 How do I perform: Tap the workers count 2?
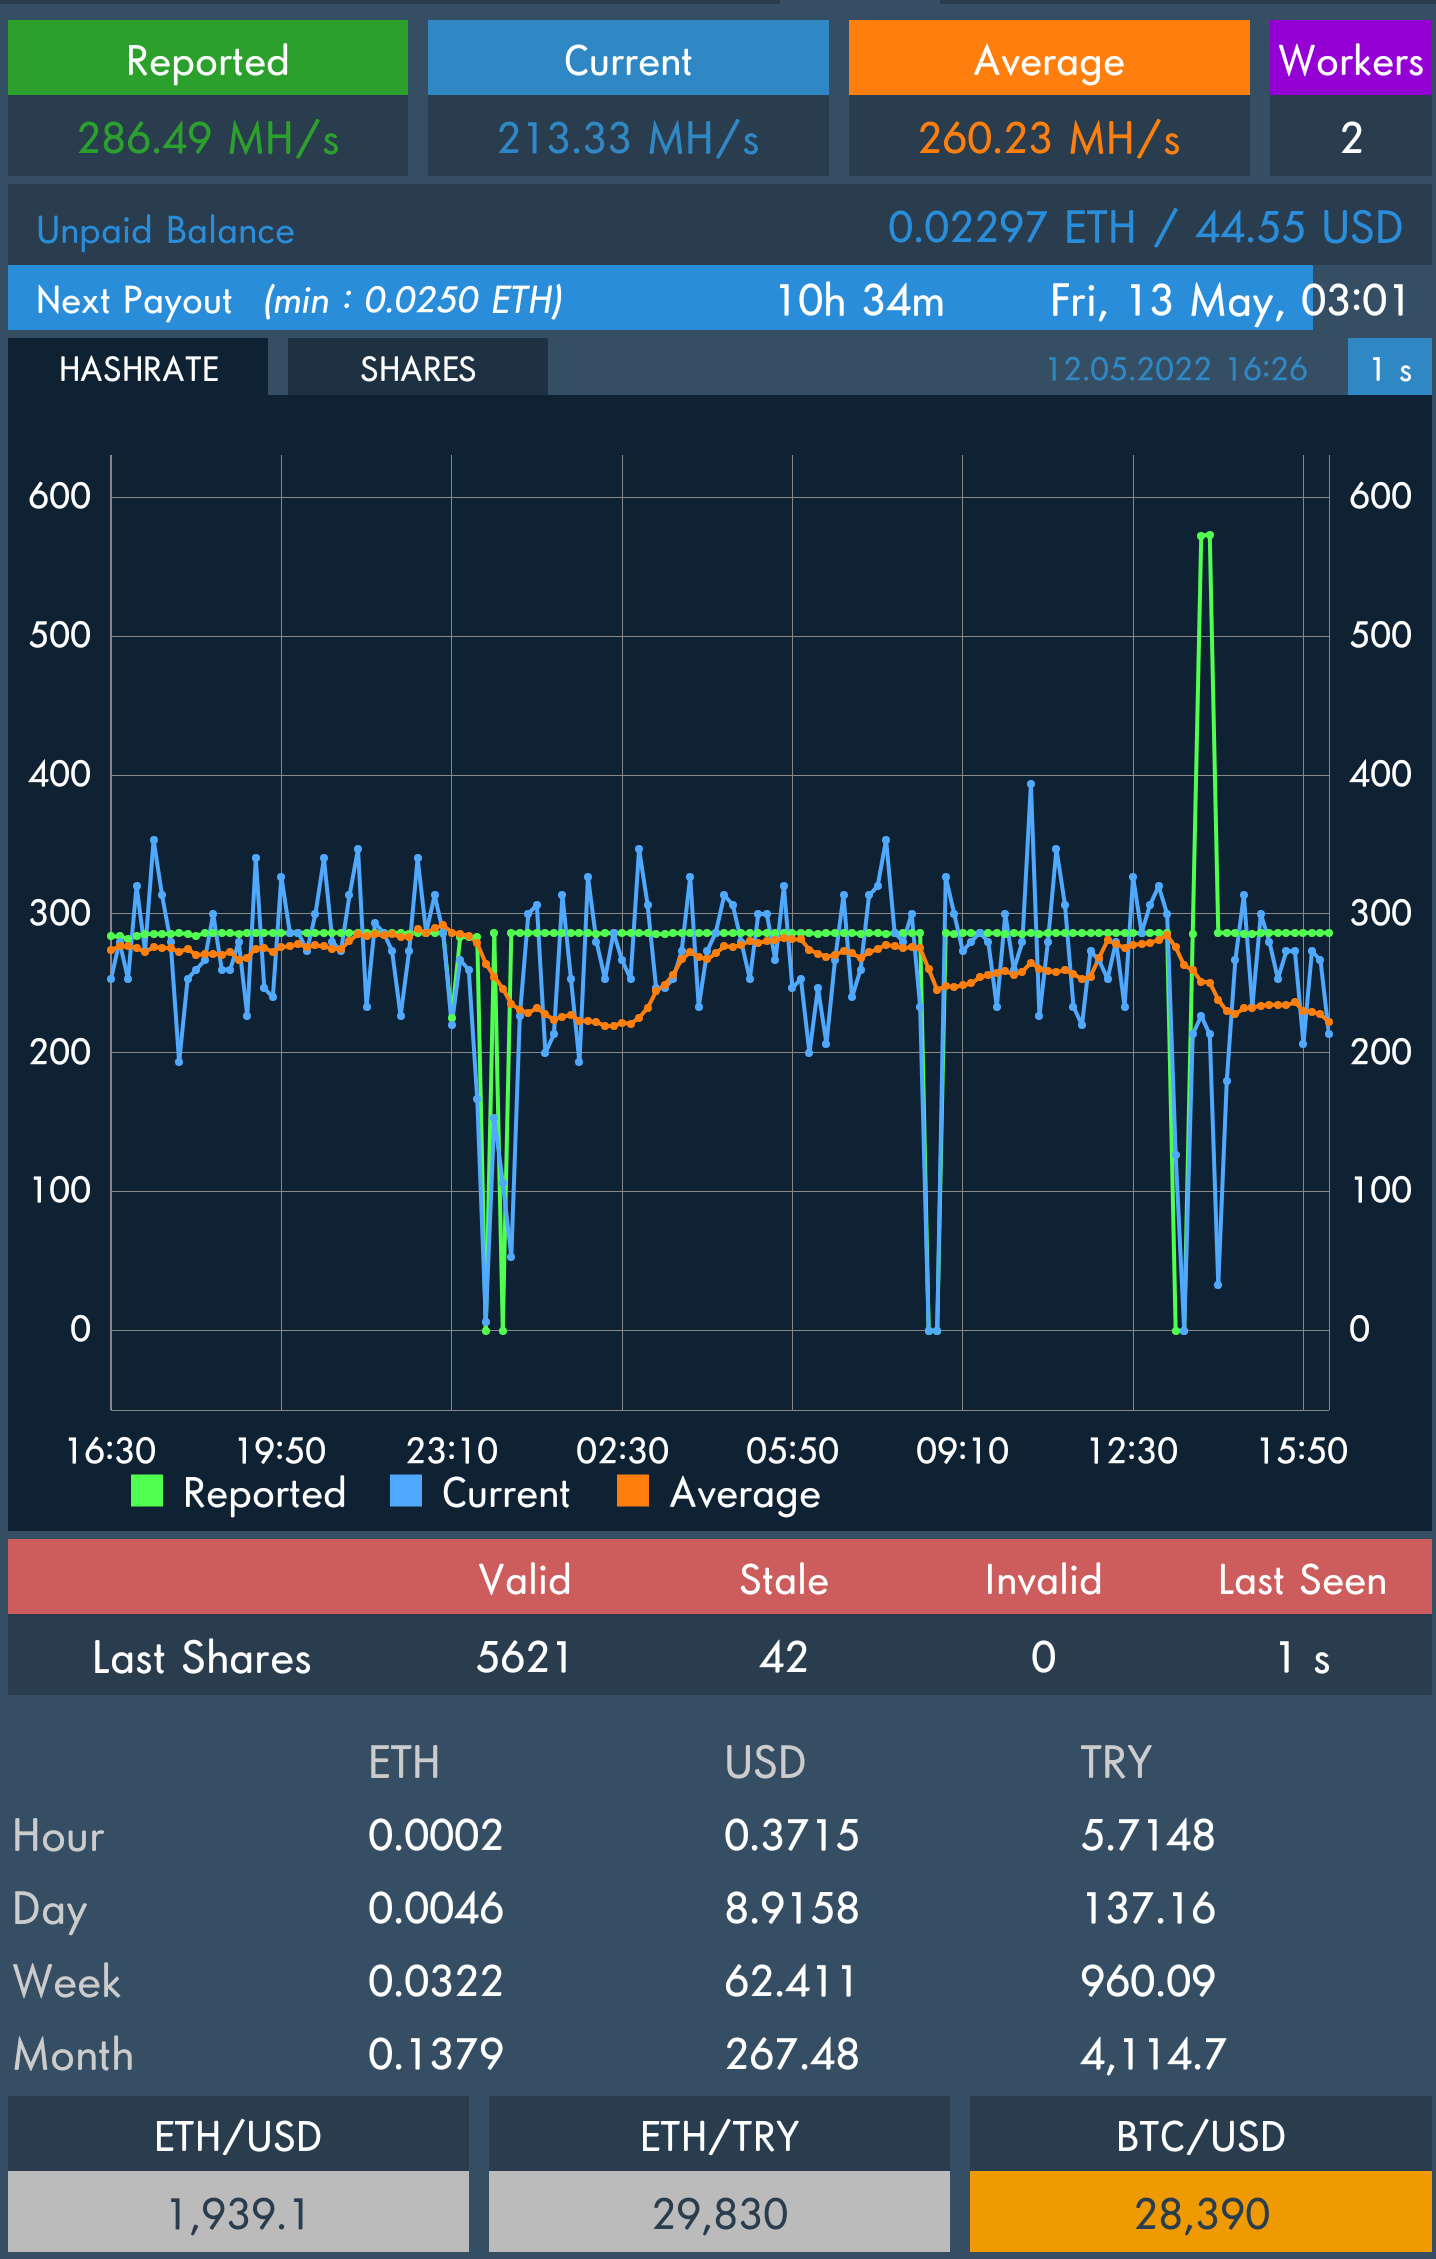click(1351, 138)
